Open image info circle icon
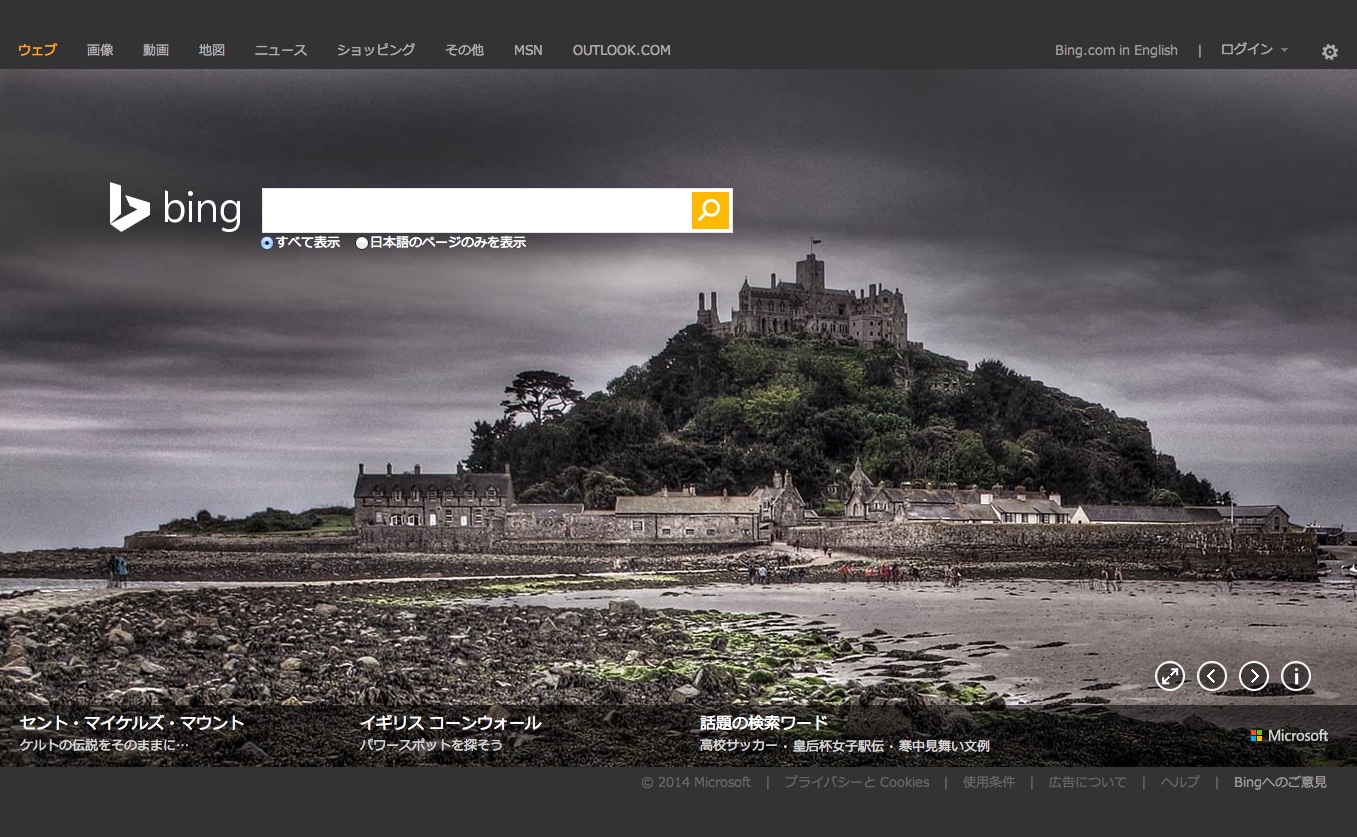 tap(1295, 676)
